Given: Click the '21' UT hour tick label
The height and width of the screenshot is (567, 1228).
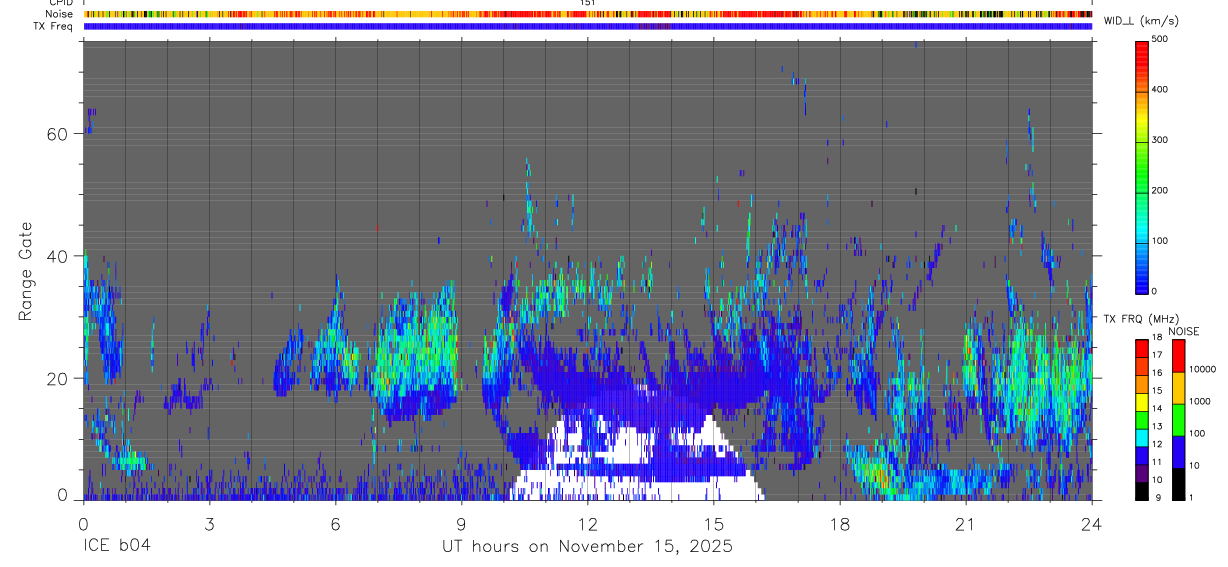Looking at the screenshot, I should click(x=965, y=523).
